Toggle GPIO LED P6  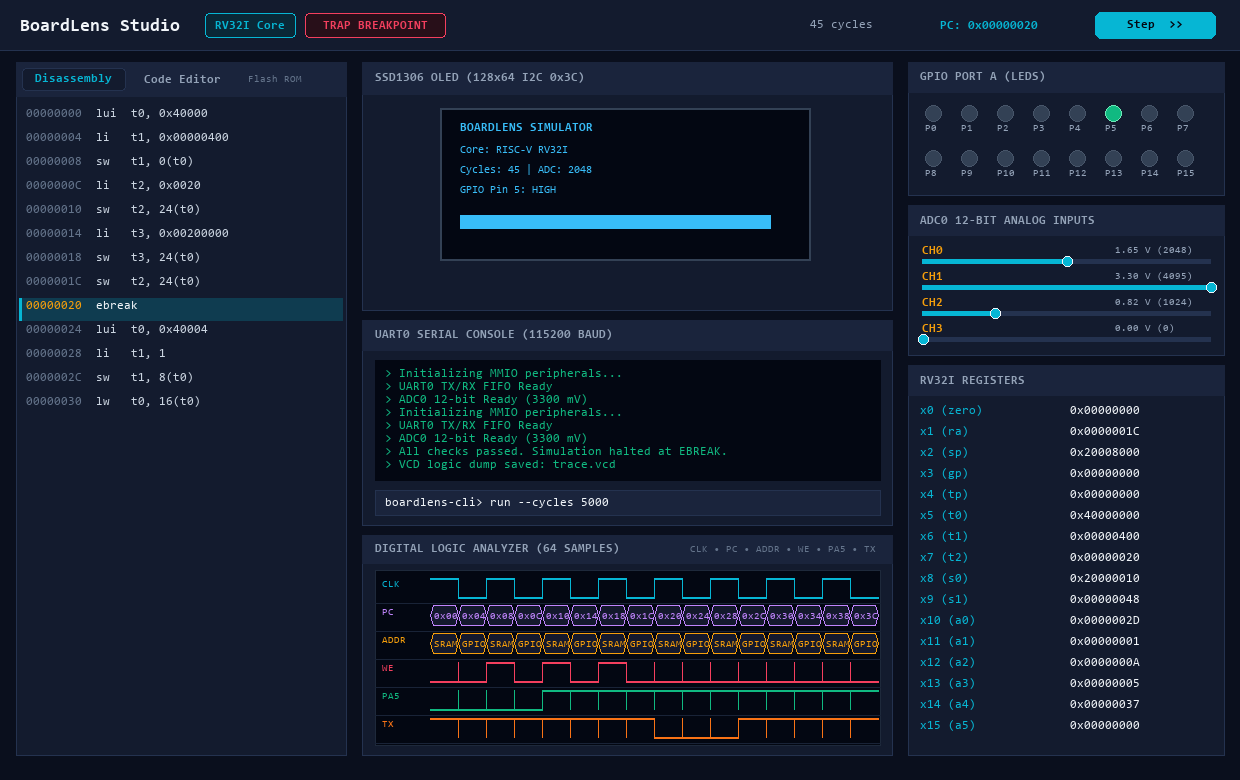click(1149, 114)
